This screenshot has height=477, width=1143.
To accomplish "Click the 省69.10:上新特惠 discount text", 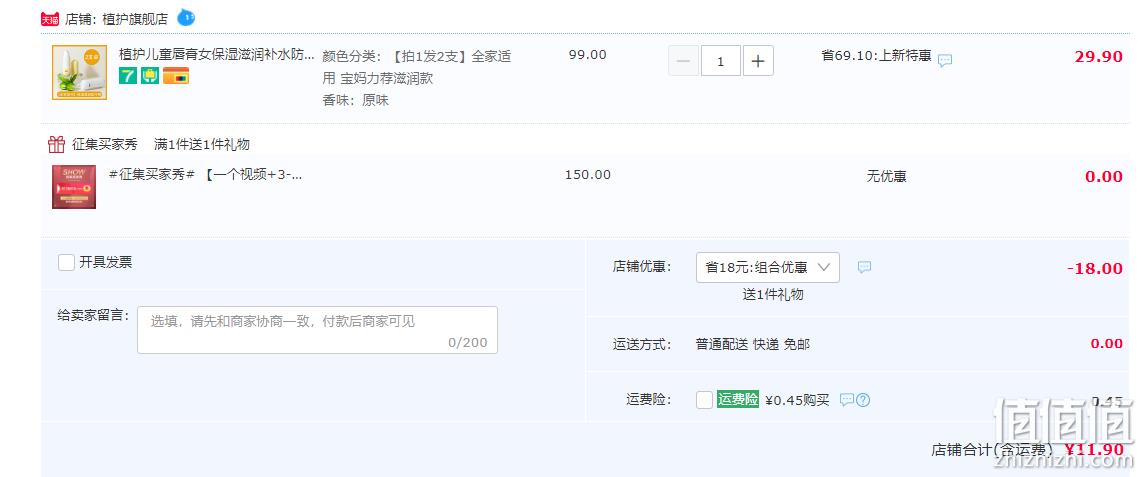I will click(876, 55).
